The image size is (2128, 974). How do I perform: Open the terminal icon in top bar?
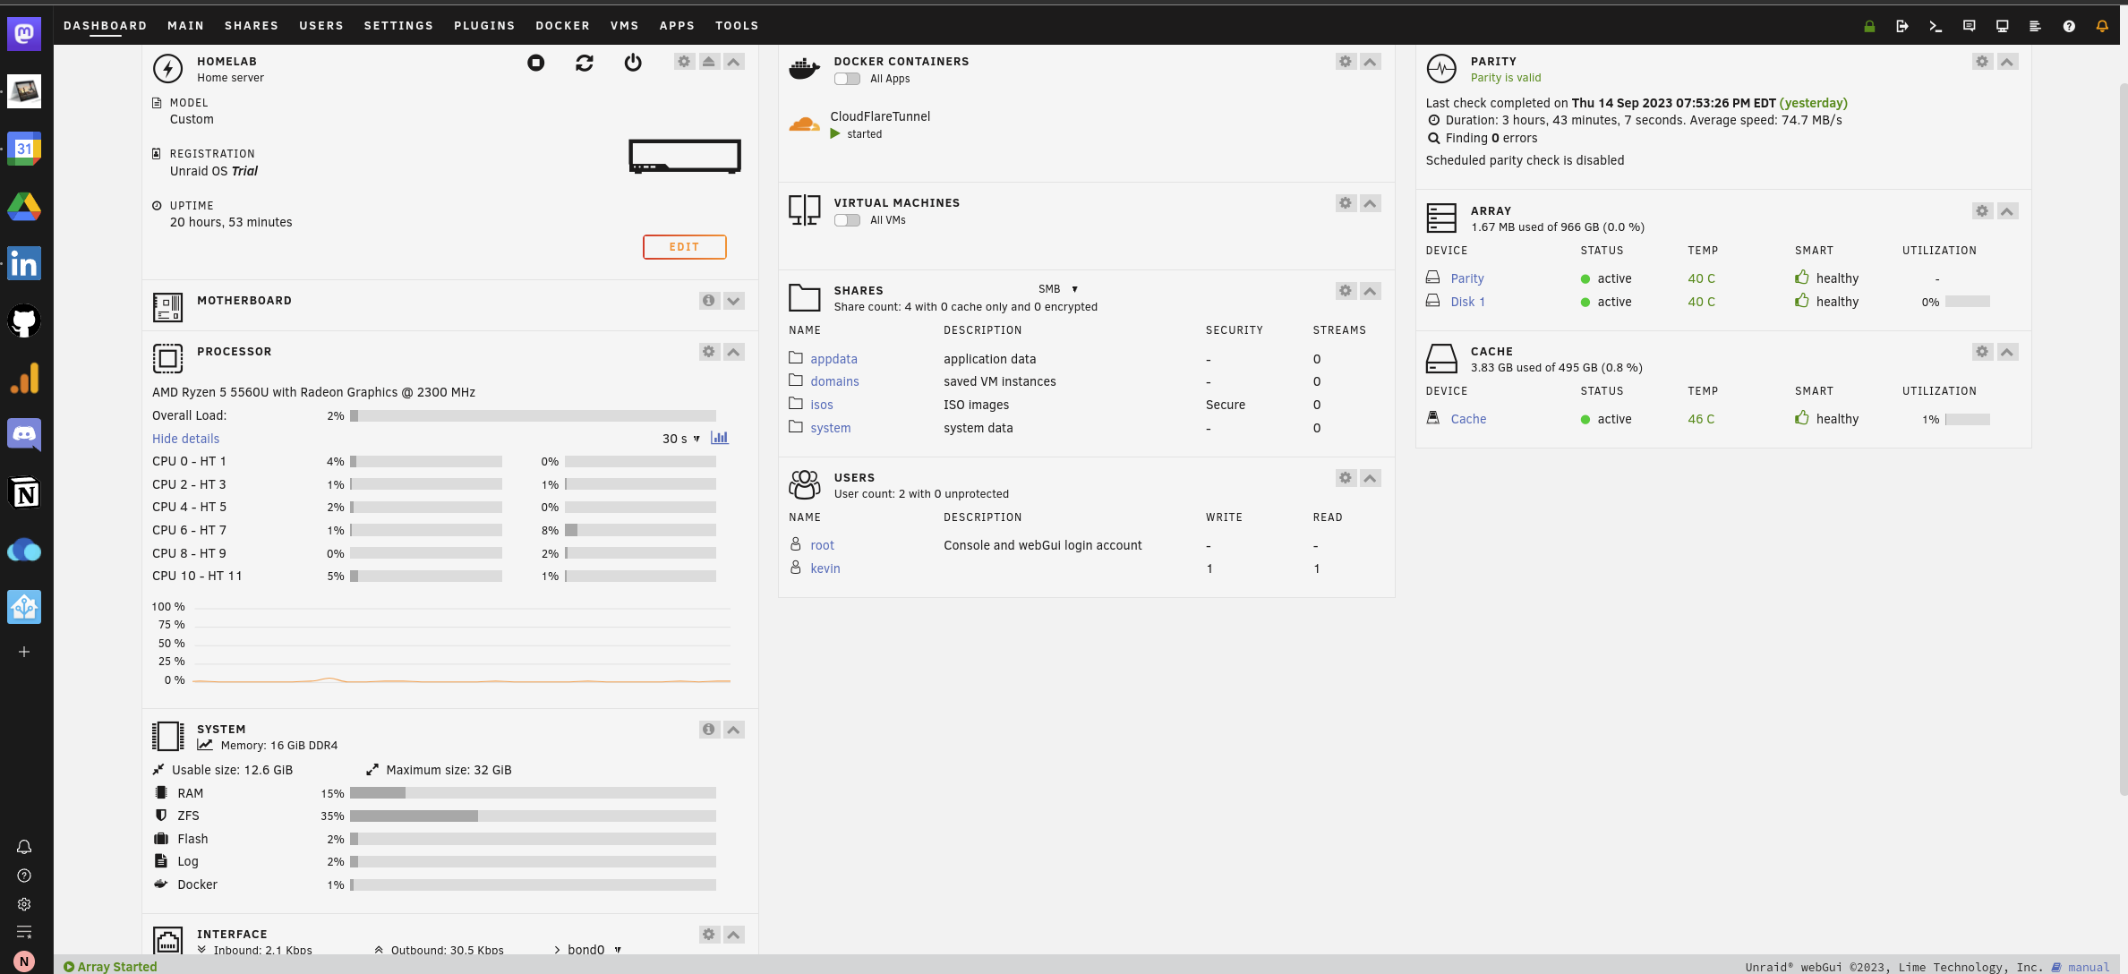tap(1935, 26)
